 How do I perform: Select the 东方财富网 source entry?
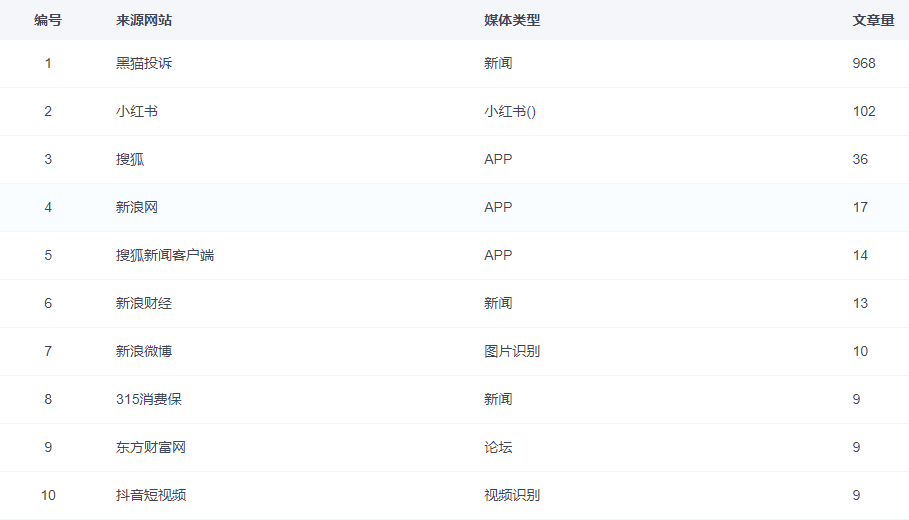150,447
